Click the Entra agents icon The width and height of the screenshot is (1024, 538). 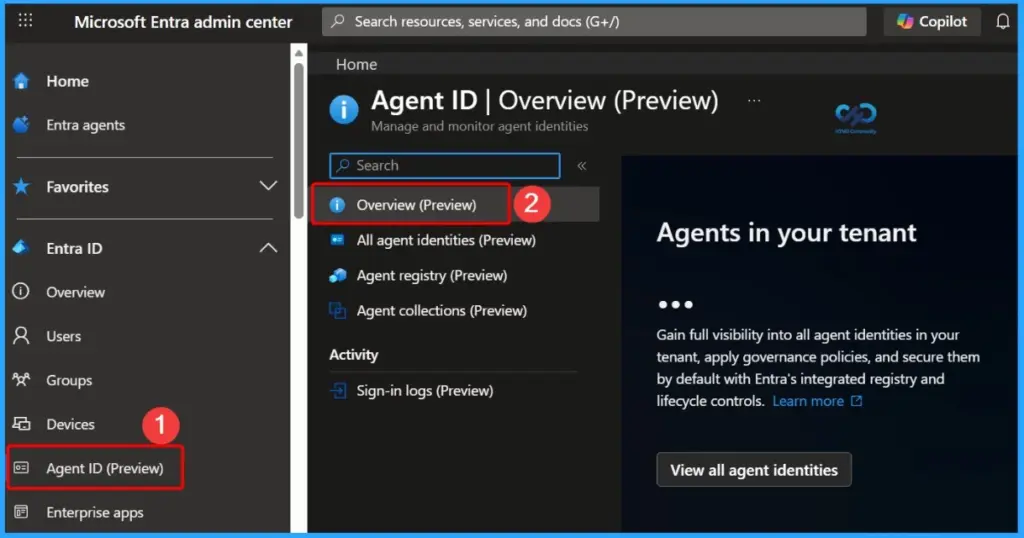point(21,124)
